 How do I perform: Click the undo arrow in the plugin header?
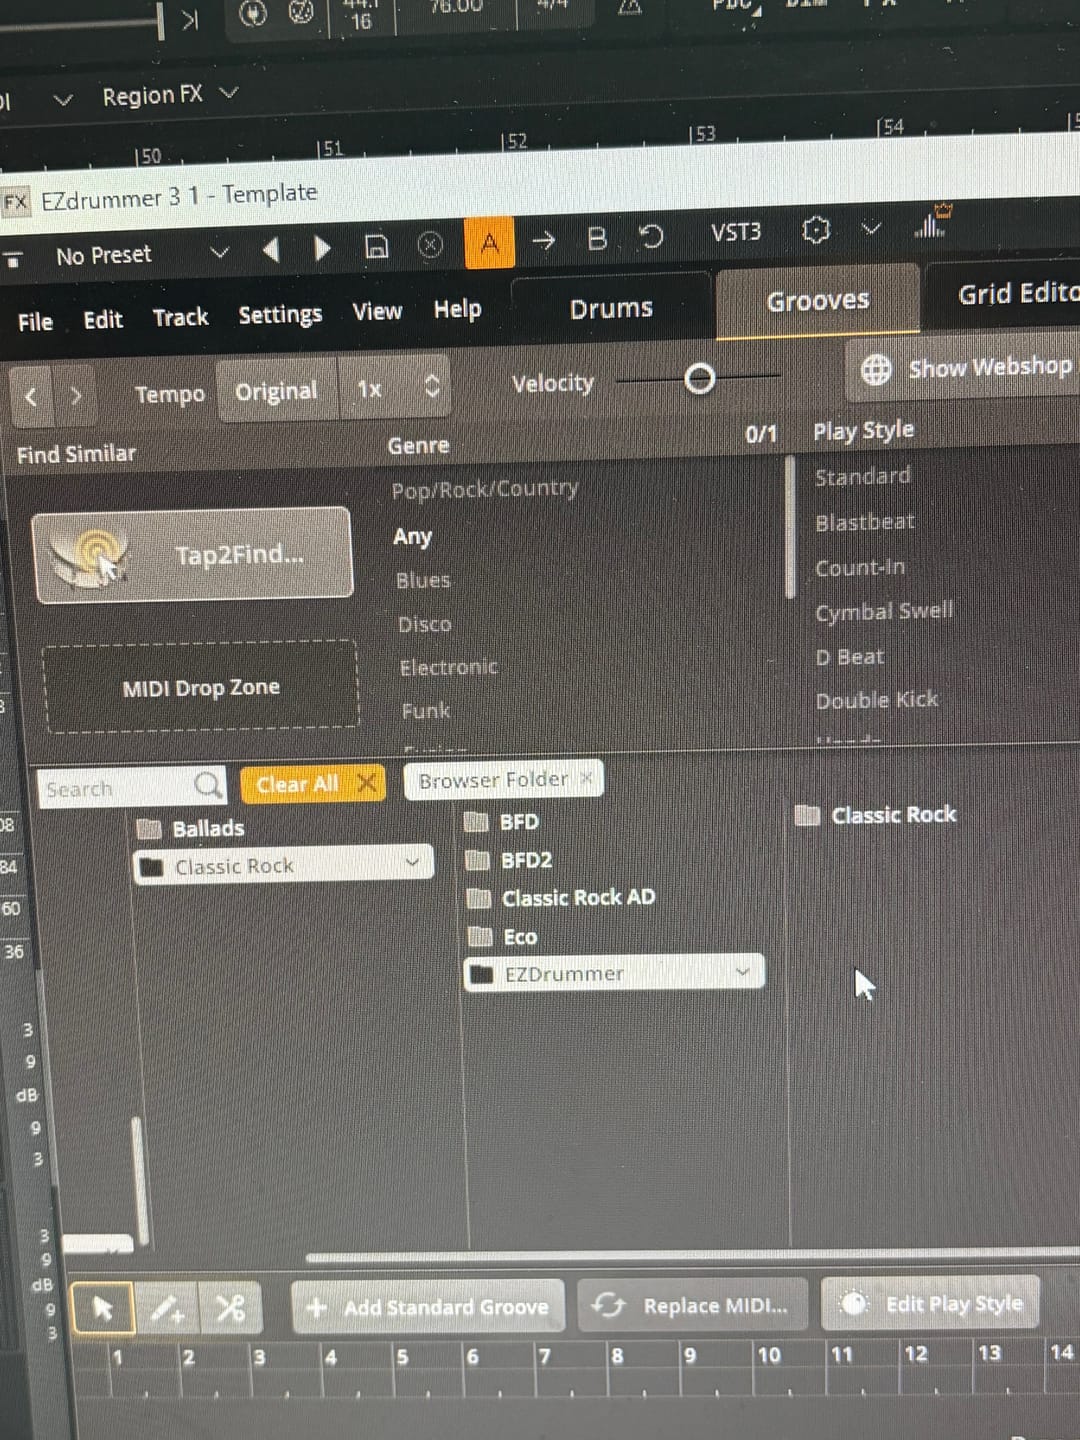tap(651, 237)
